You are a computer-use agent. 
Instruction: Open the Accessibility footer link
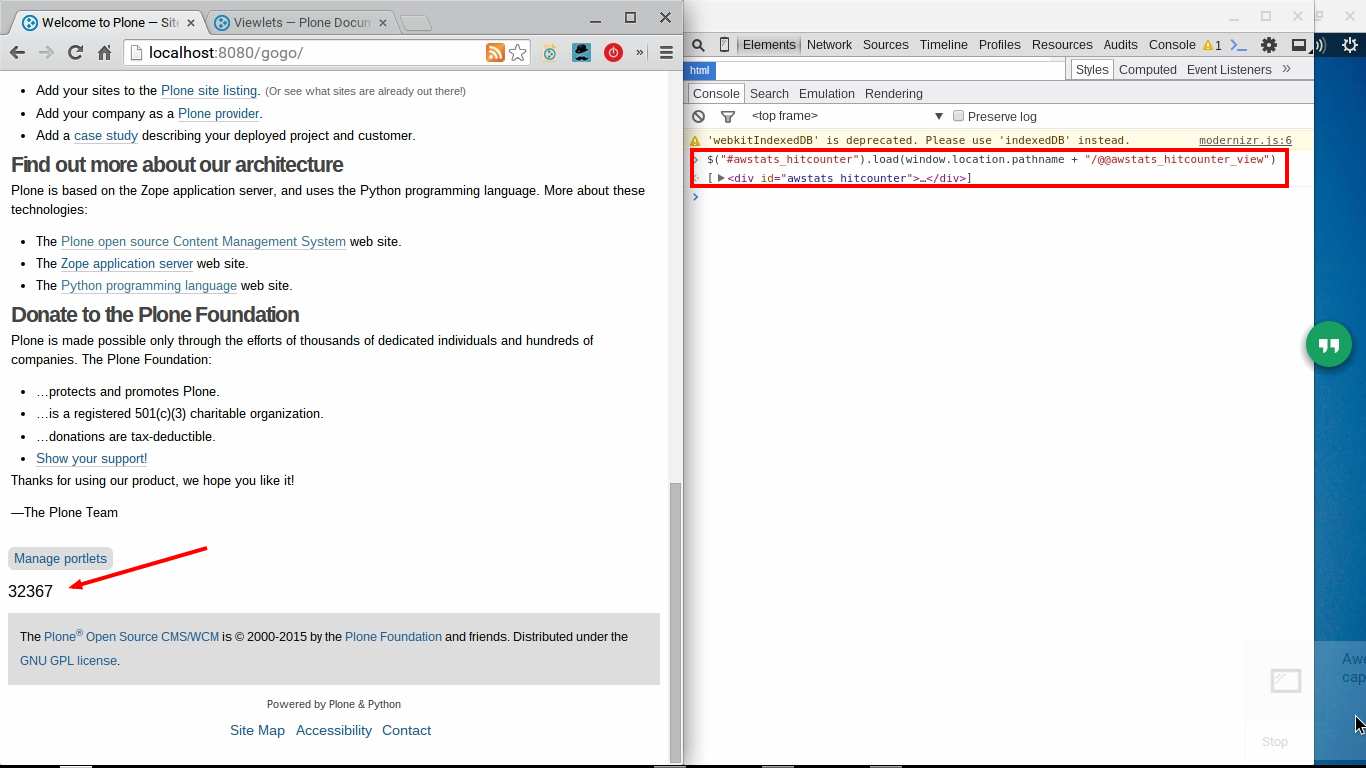click(334, 731)
